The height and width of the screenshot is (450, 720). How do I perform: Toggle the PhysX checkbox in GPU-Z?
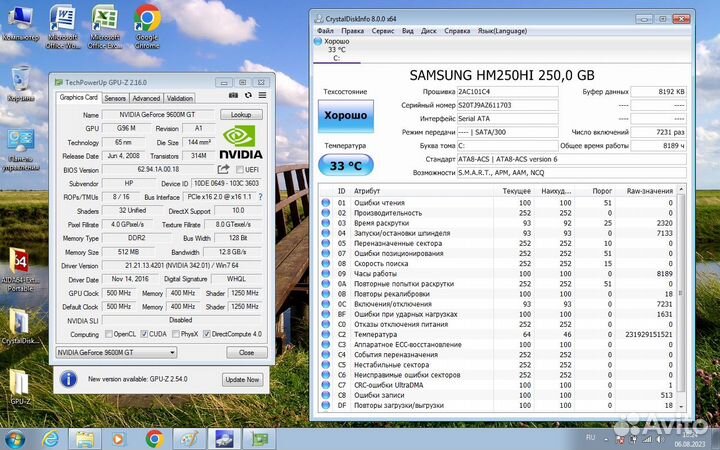175,334
